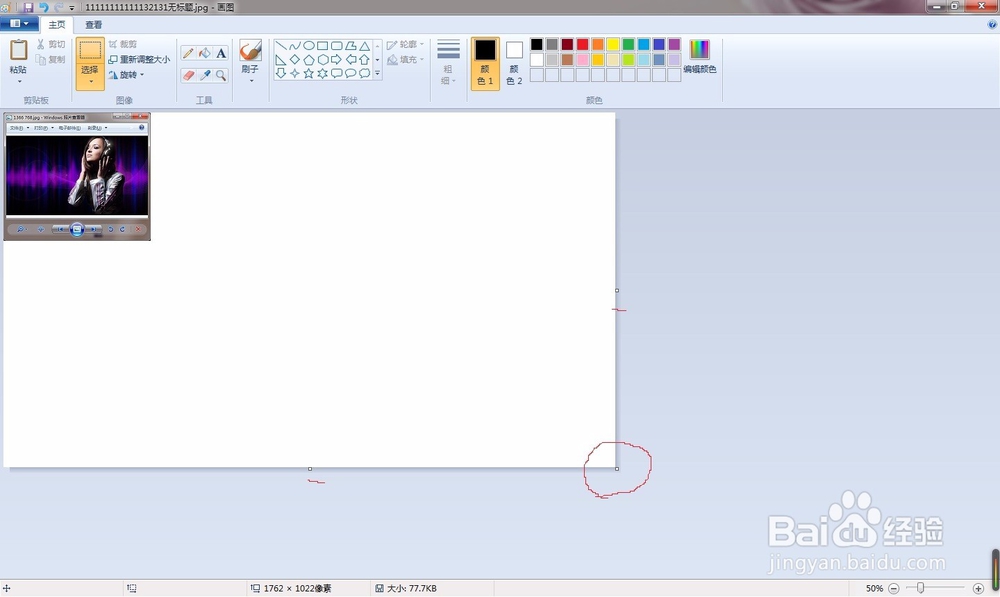Open the 填充 (Fill) dropdown
Screen dimensions: 1000x597
[406, 59]
